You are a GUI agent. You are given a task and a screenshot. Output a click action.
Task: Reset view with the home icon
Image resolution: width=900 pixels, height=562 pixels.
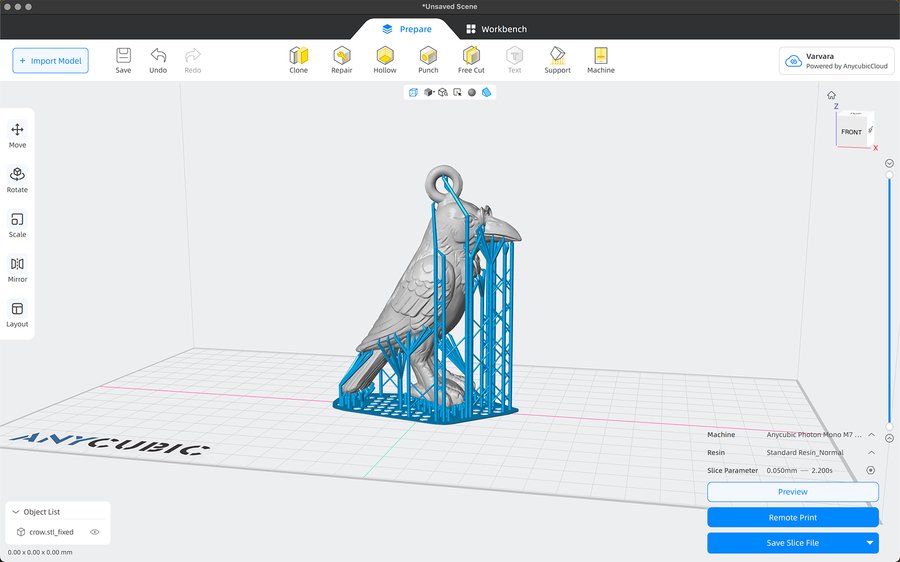[x=831, y=95]
